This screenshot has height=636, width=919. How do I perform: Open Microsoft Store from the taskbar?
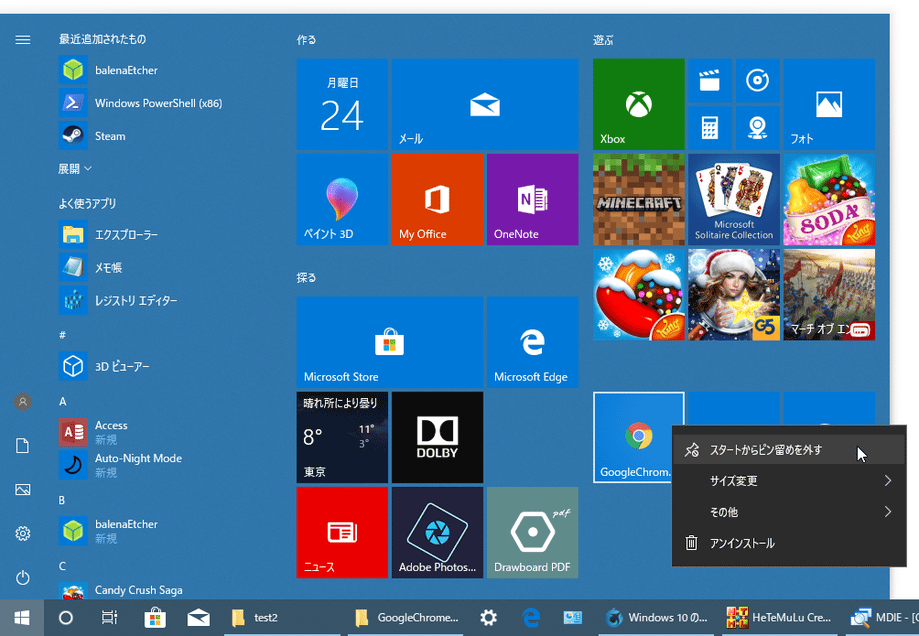(155, 617)
